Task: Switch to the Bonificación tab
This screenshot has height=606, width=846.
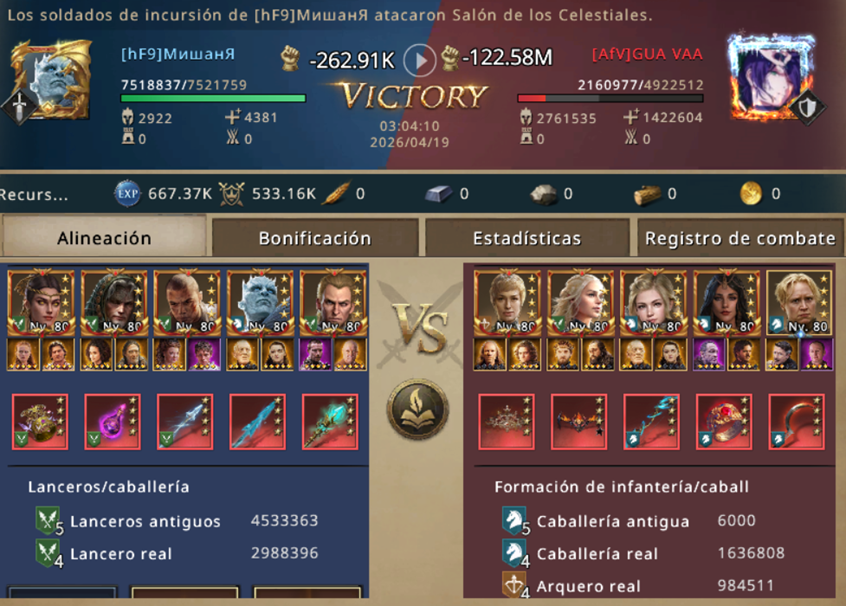Action: [x=315, y=237]
